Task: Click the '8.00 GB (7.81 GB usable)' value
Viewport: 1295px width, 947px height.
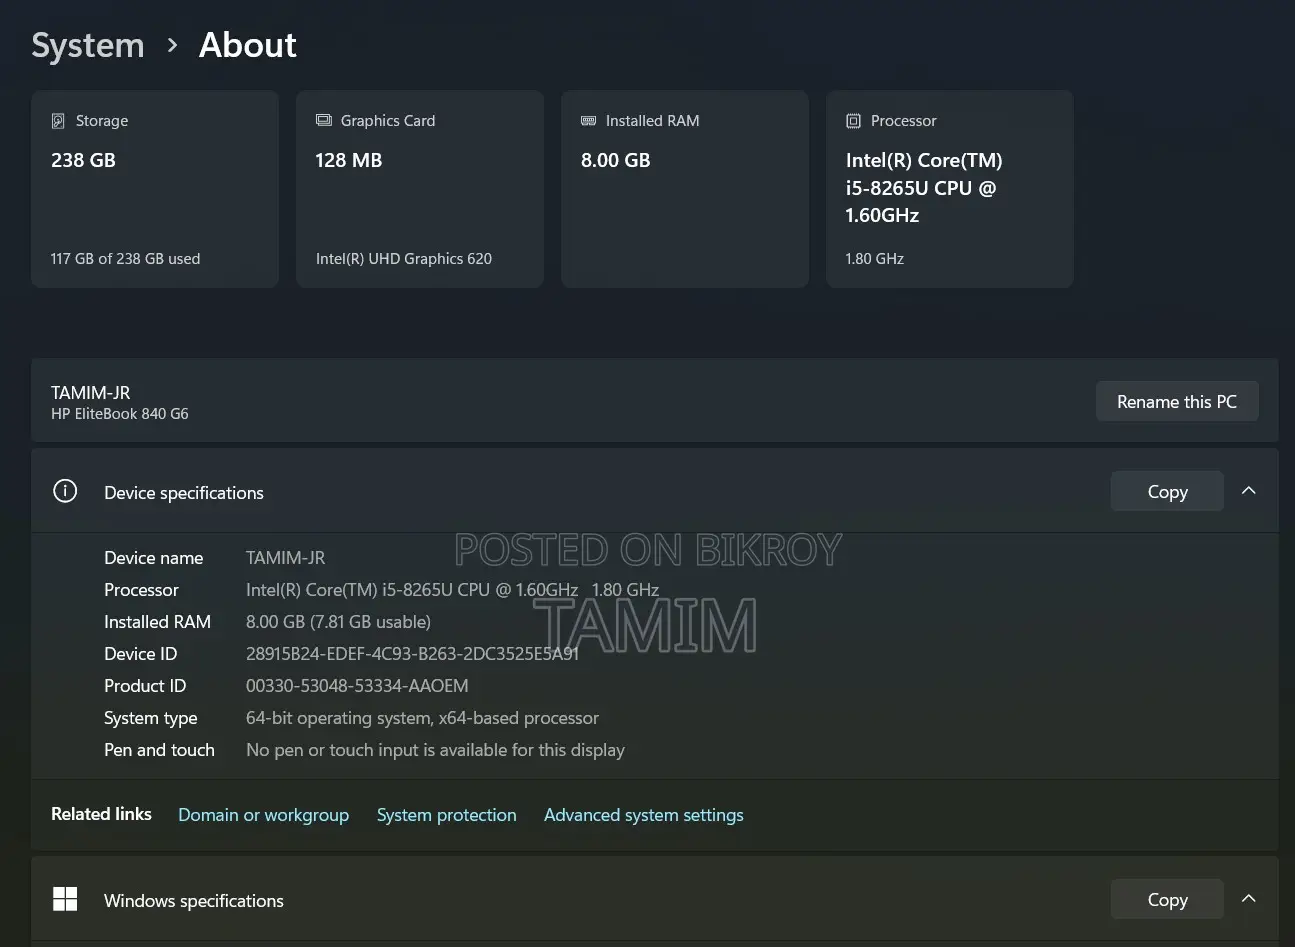Action: point(338,622)
